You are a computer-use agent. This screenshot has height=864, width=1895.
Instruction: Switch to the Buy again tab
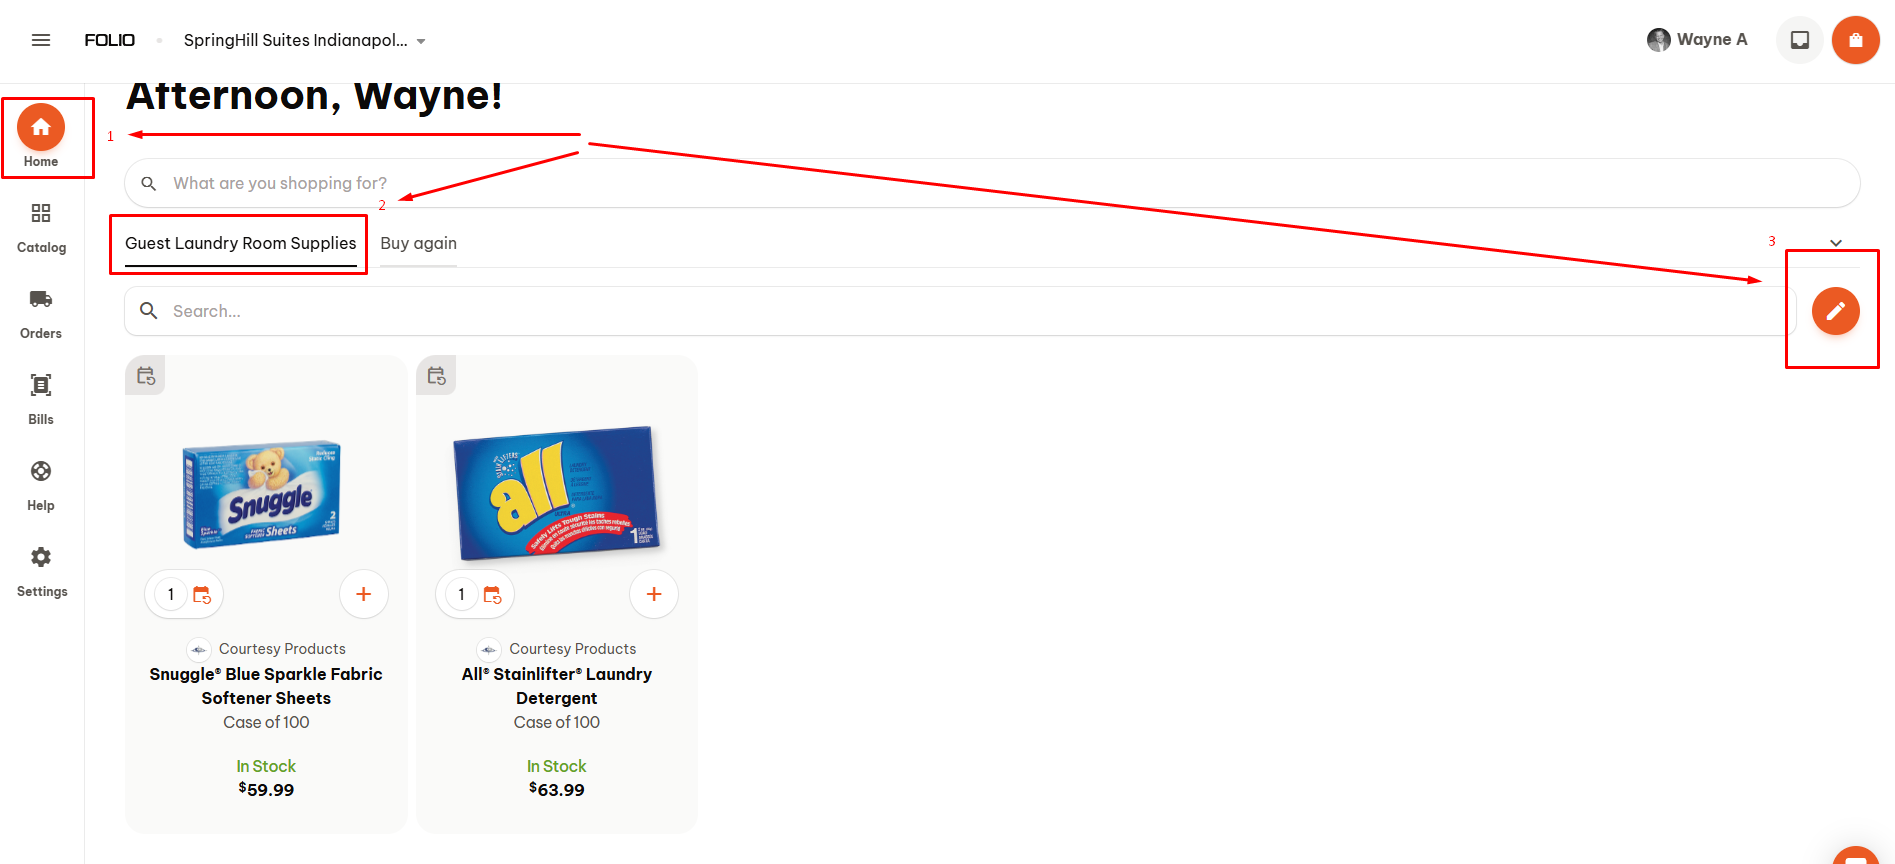418,243
